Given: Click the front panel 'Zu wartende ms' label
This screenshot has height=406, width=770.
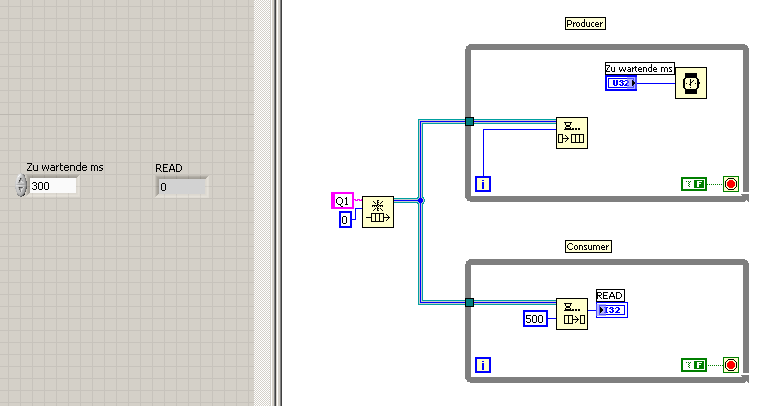Looking at the screenshot, I should pos(65,167).
